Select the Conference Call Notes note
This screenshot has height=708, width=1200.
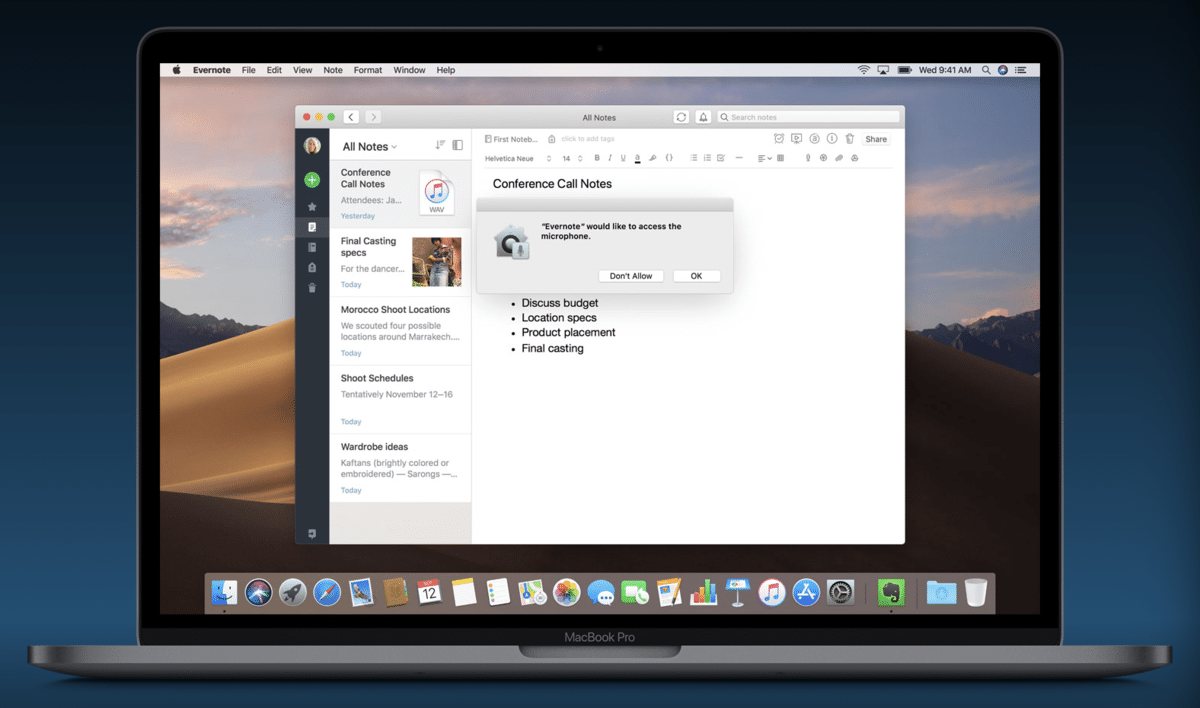click(400, 194)
